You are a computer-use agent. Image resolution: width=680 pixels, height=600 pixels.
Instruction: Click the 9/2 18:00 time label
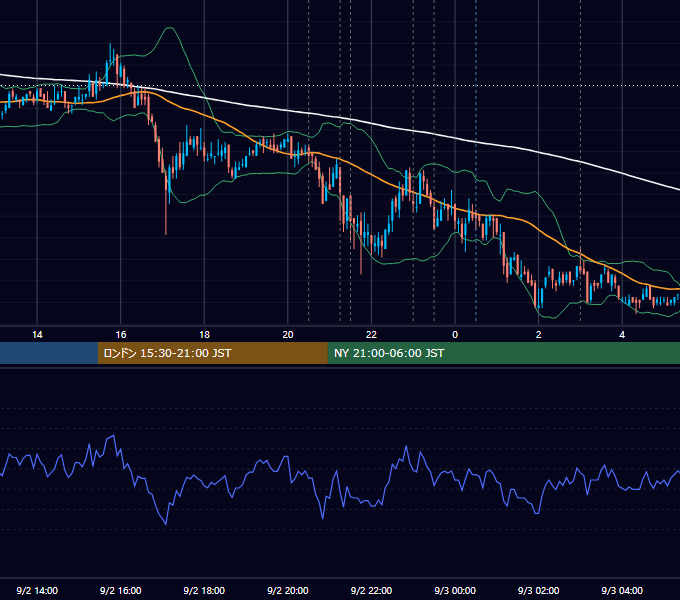(x=204, y=590)
